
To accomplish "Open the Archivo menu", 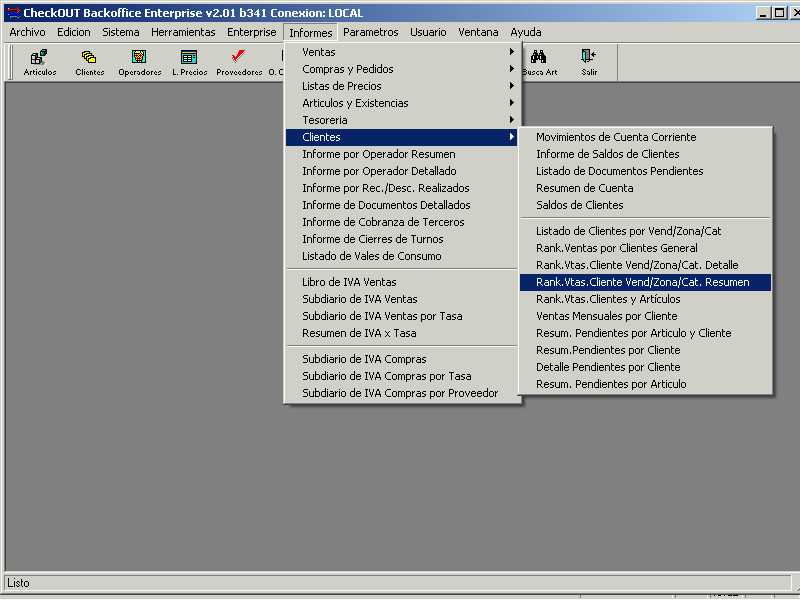I will 27,32.
